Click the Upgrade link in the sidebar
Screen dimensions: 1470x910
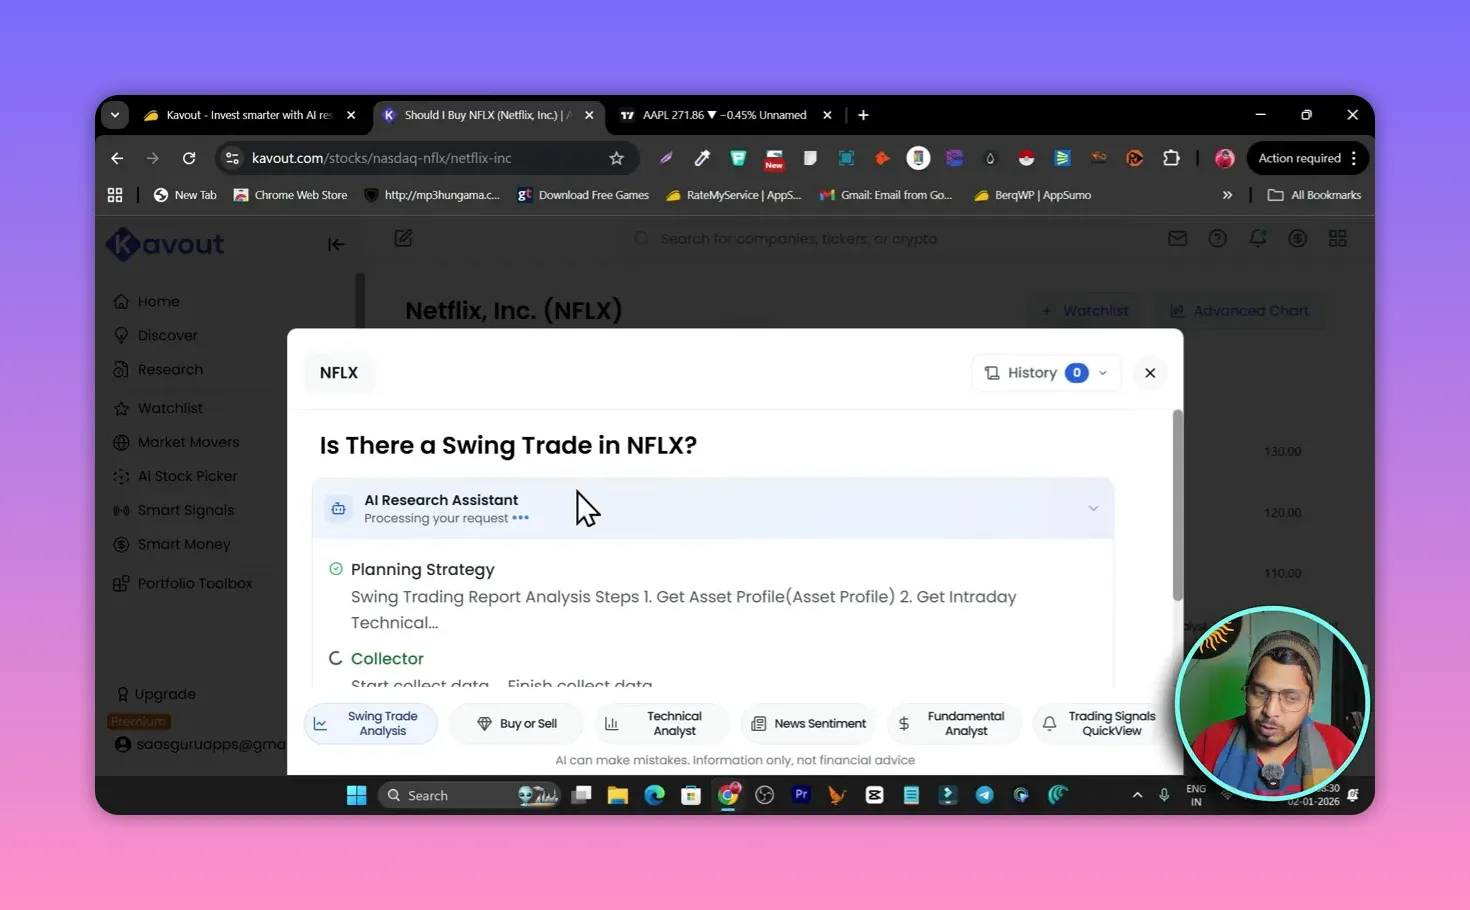click(164, 694)
